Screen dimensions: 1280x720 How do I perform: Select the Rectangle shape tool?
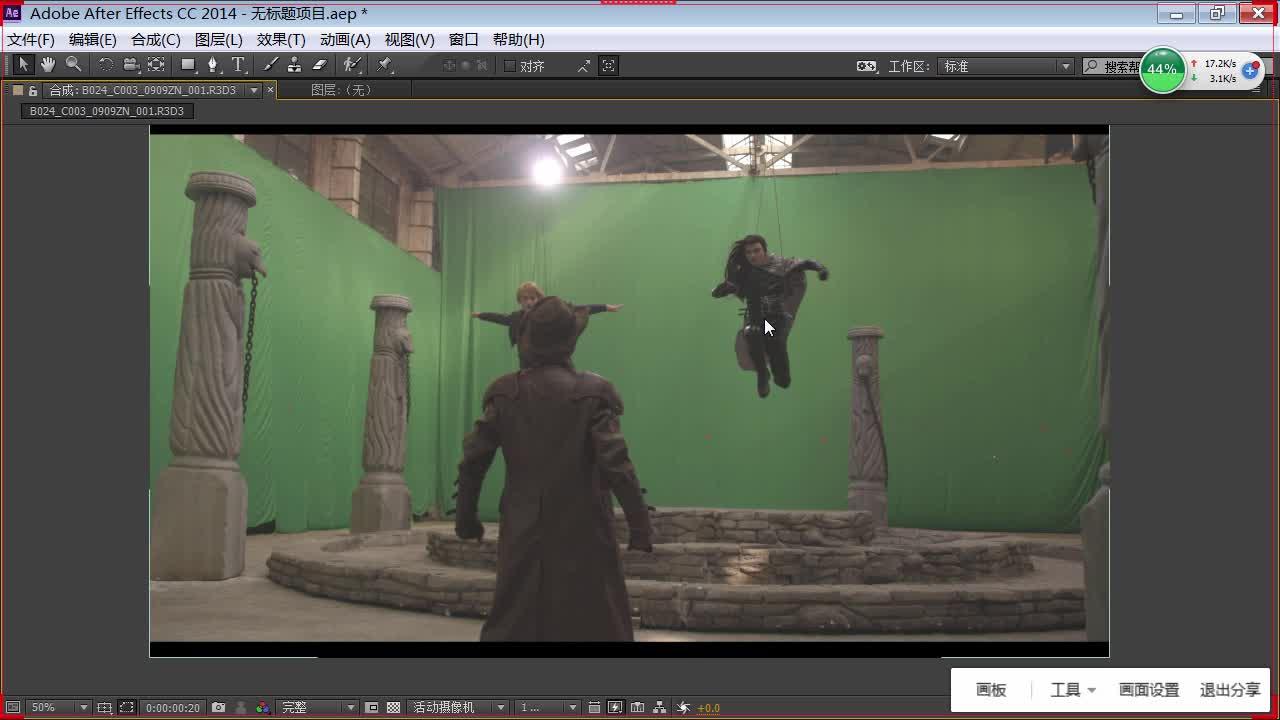(x=188, y=65)
